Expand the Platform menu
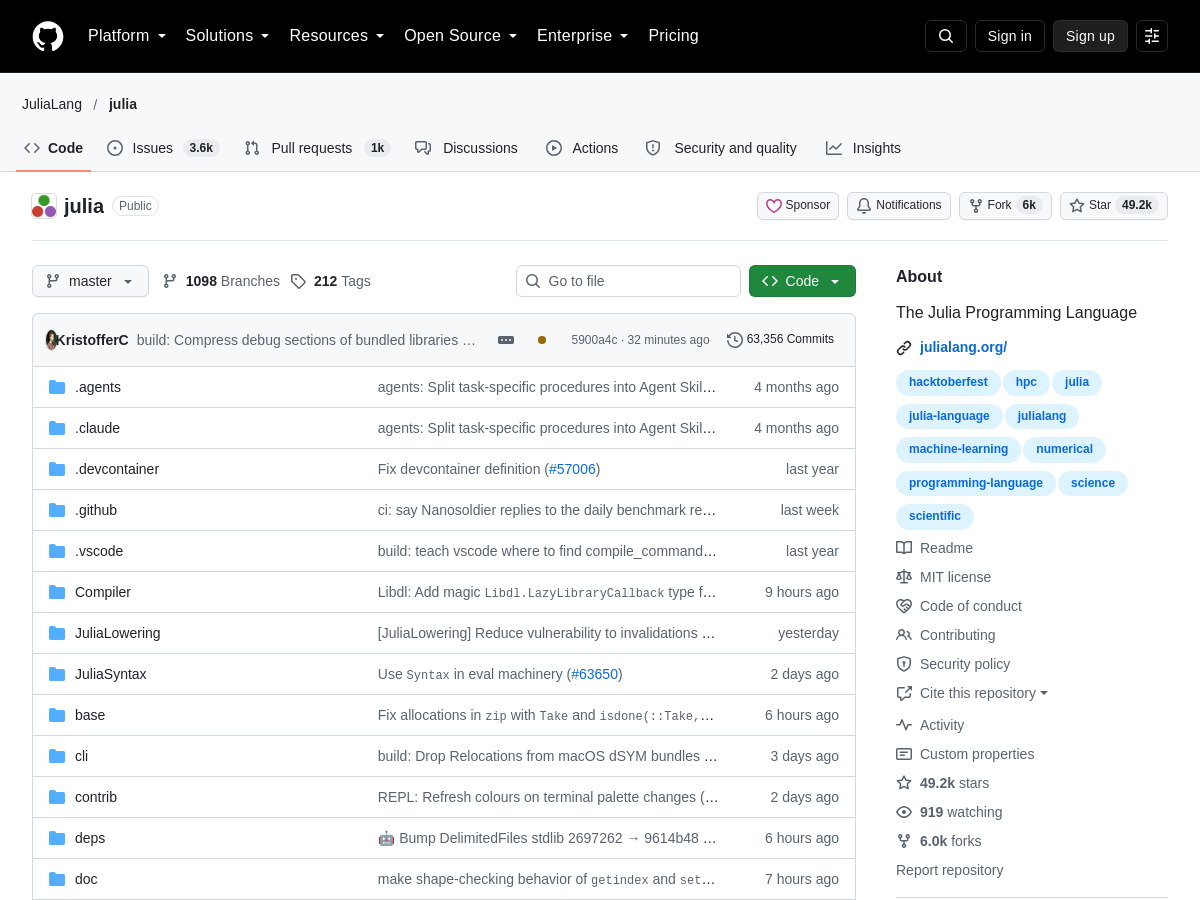 coord(127,36)
